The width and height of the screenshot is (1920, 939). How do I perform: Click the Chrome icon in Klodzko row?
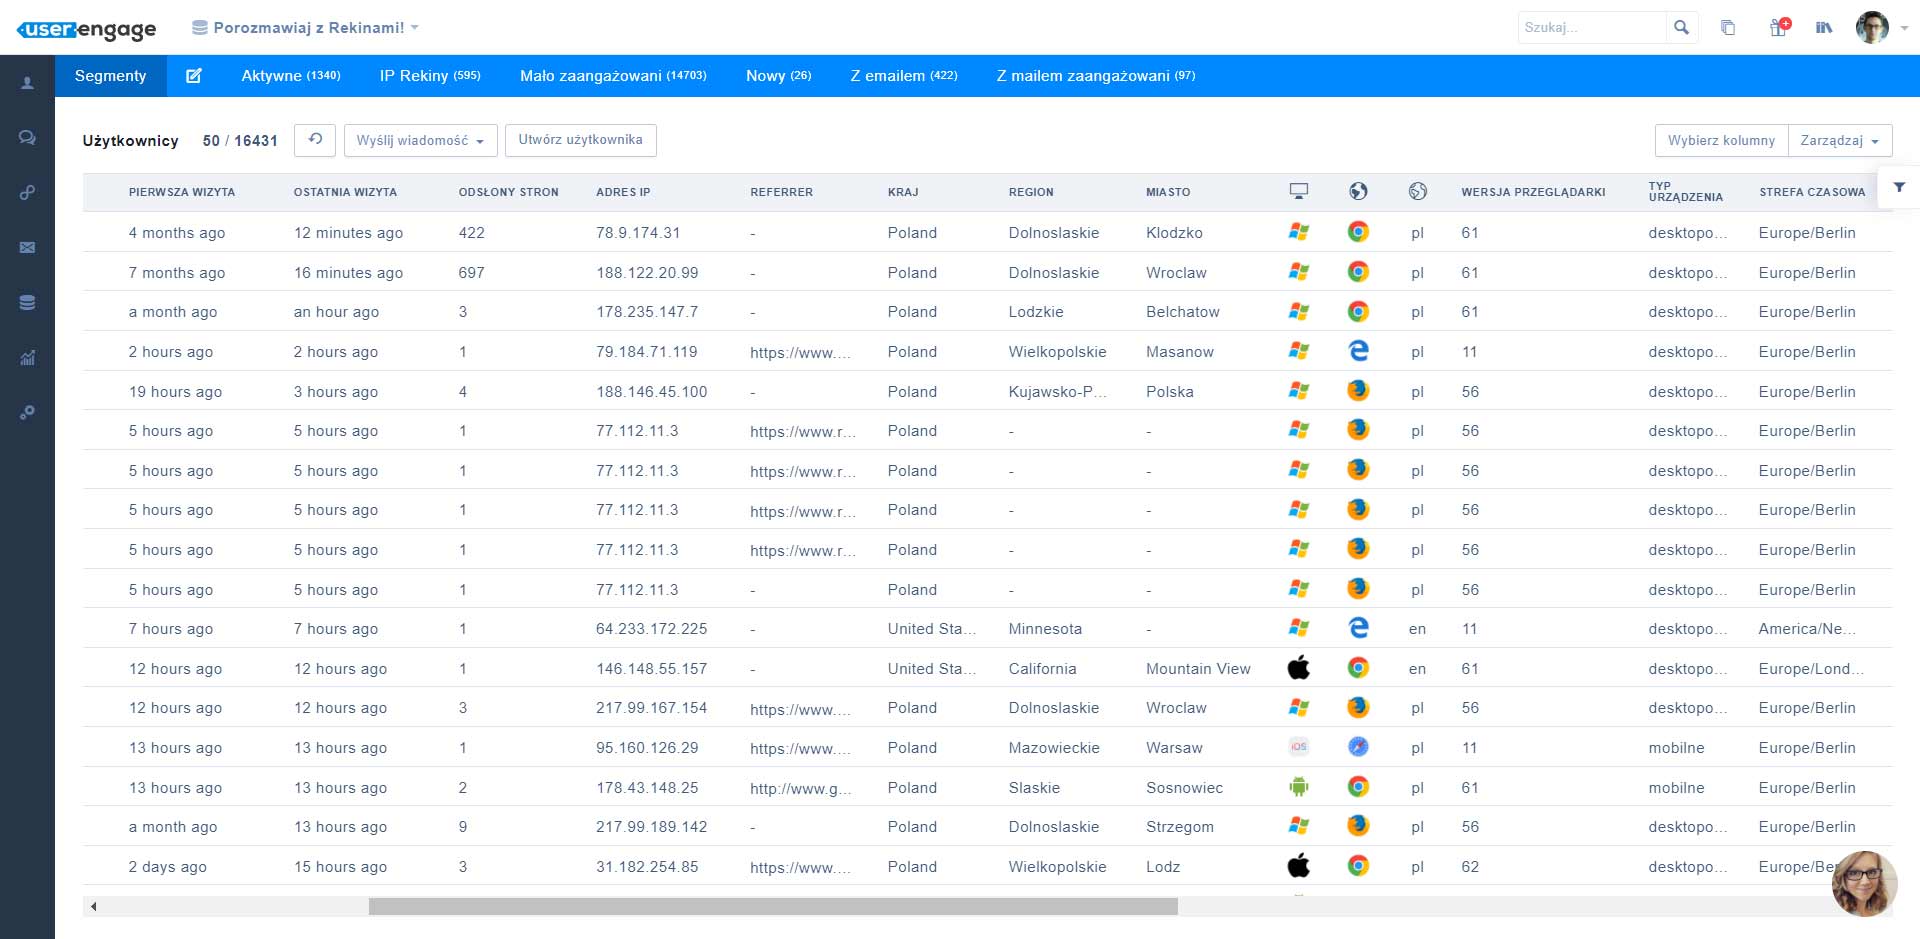(x=1358, y=232)
